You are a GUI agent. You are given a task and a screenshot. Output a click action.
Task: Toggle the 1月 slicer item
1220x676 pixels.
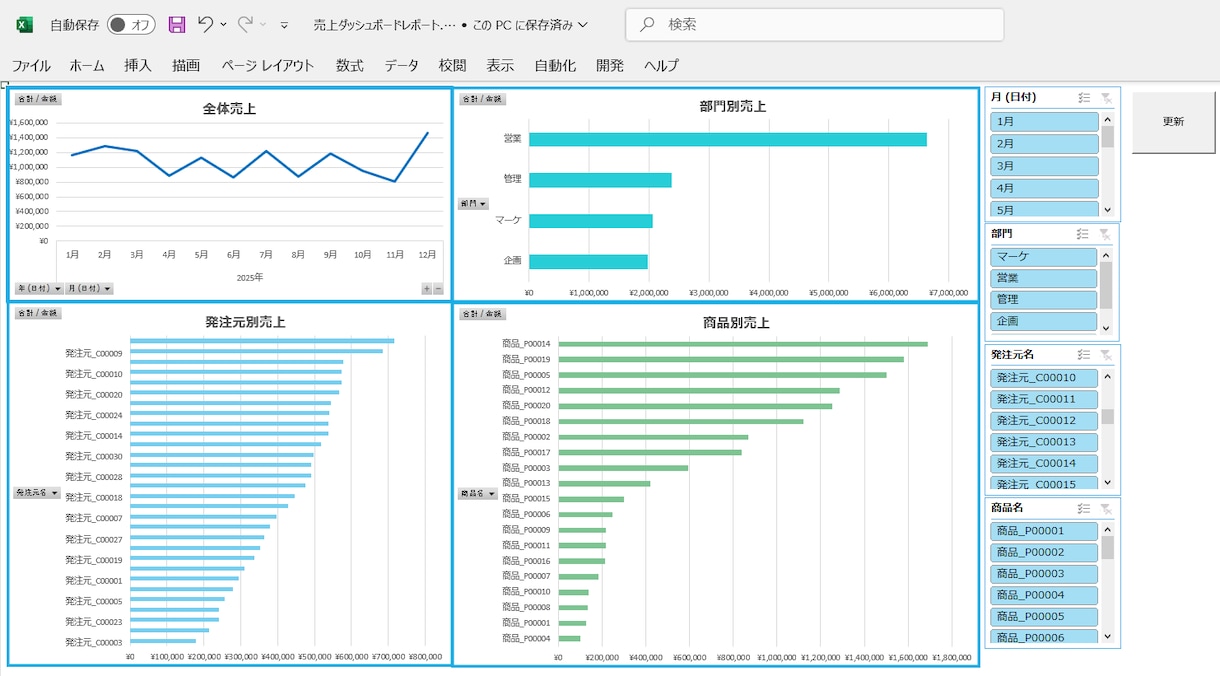point(1044,122)
